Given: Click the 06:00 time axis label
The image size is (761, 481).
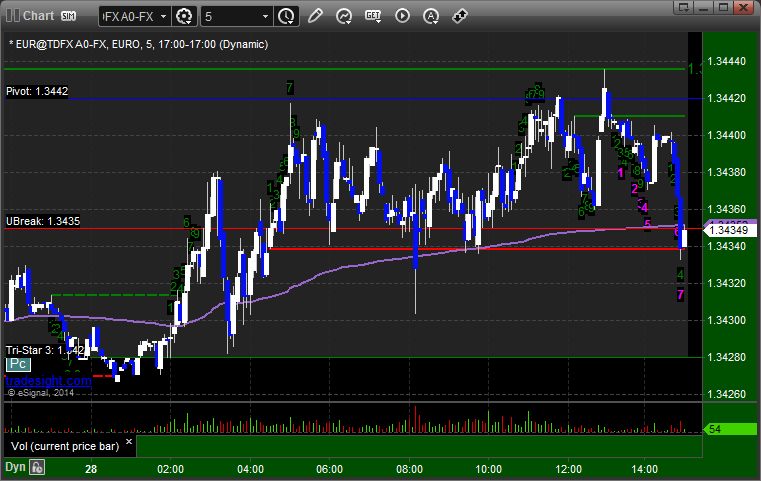Looking at the screenshot, I should (330, 469).
